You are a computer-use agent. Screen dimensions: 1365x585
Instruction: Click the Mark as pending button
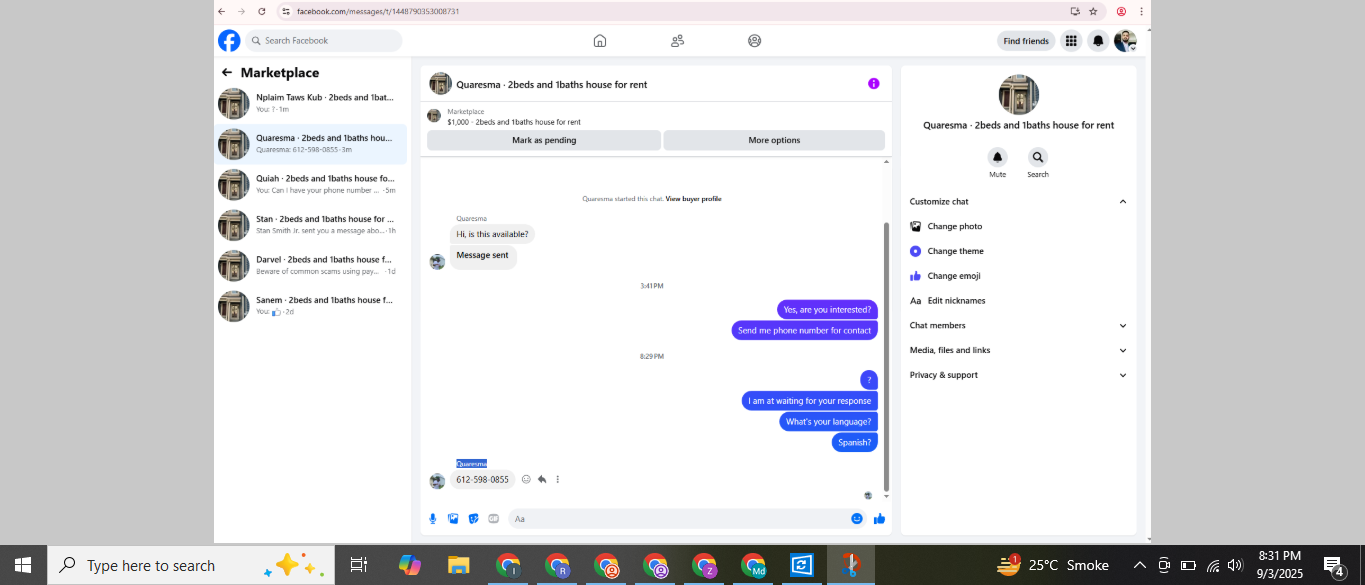coord(544,140)
